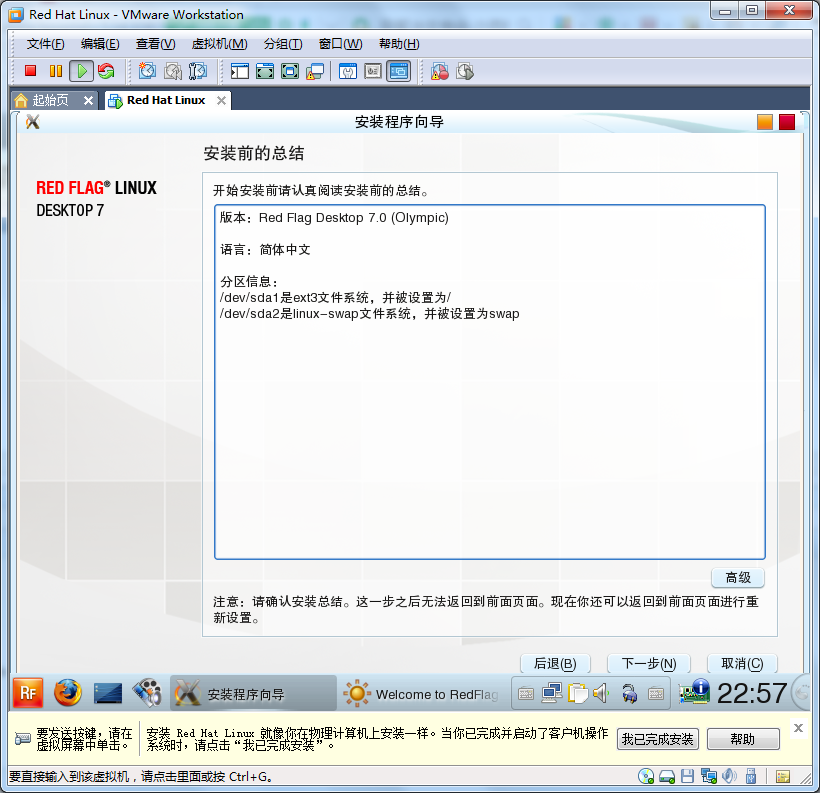Open Snapshot Manager from the toolbar
Image resolution: width=820 pixels, height=793 pixels.
coord(198,71)
